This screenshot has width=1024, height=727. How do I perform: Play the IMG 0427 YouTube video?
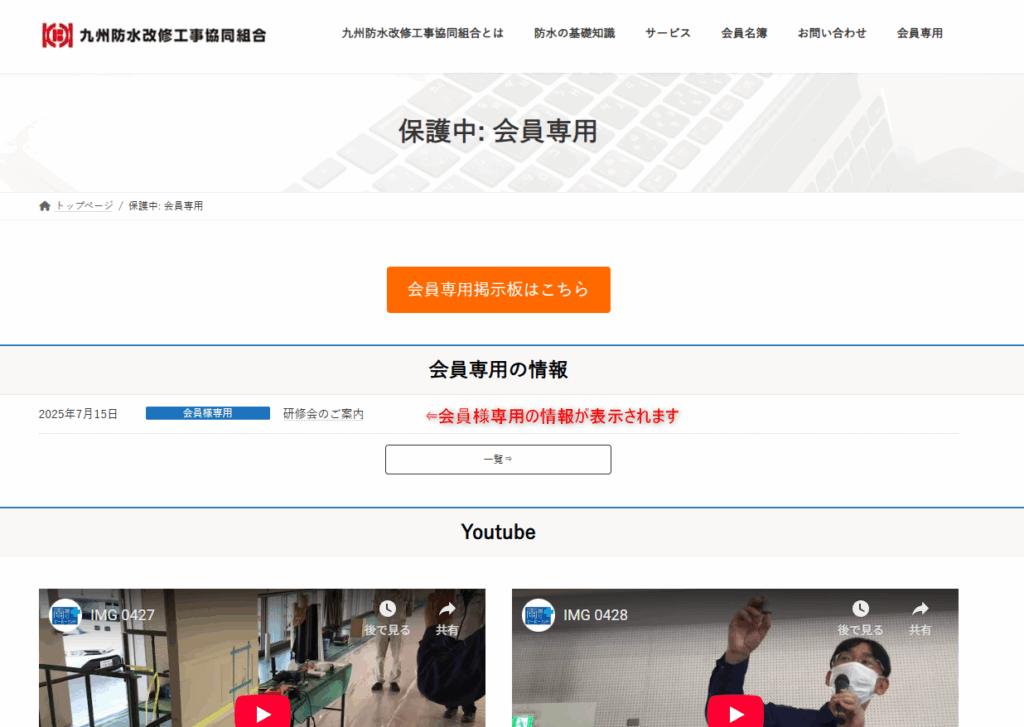tap(263, 712)
